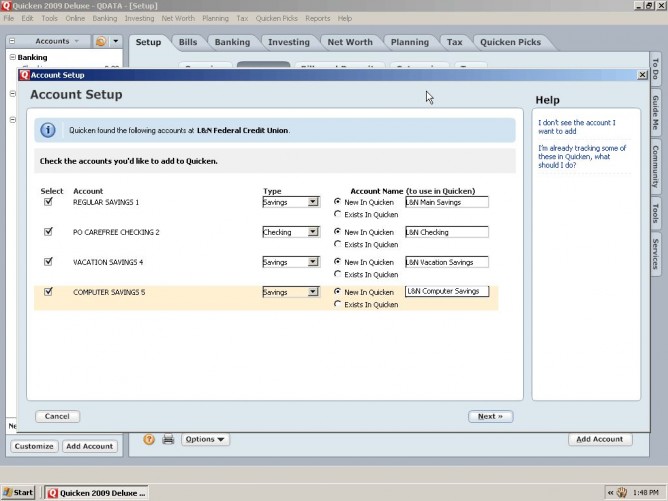Image resolution: width=668 pixels, height=501 pixels.
Task: Expand the Options dropdown menu
Action: point(206,439)
